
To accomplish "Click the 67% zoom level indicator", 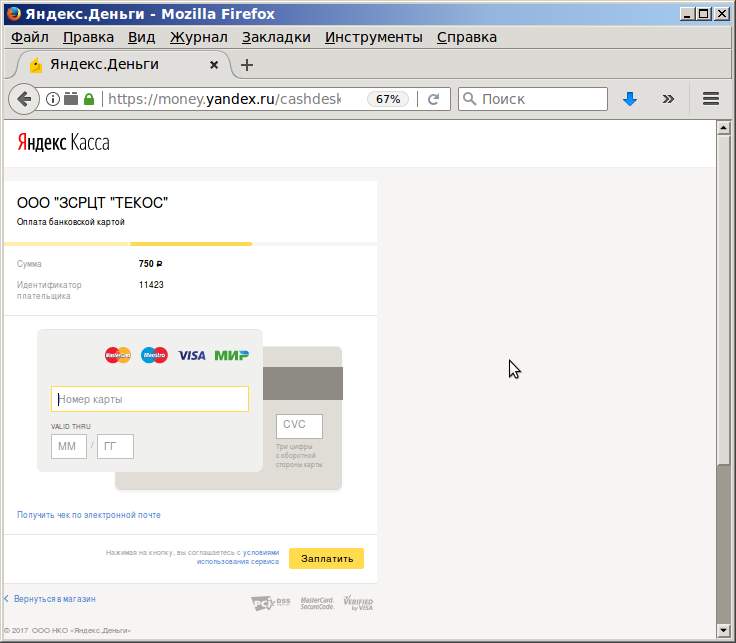I will coord(388,99).
